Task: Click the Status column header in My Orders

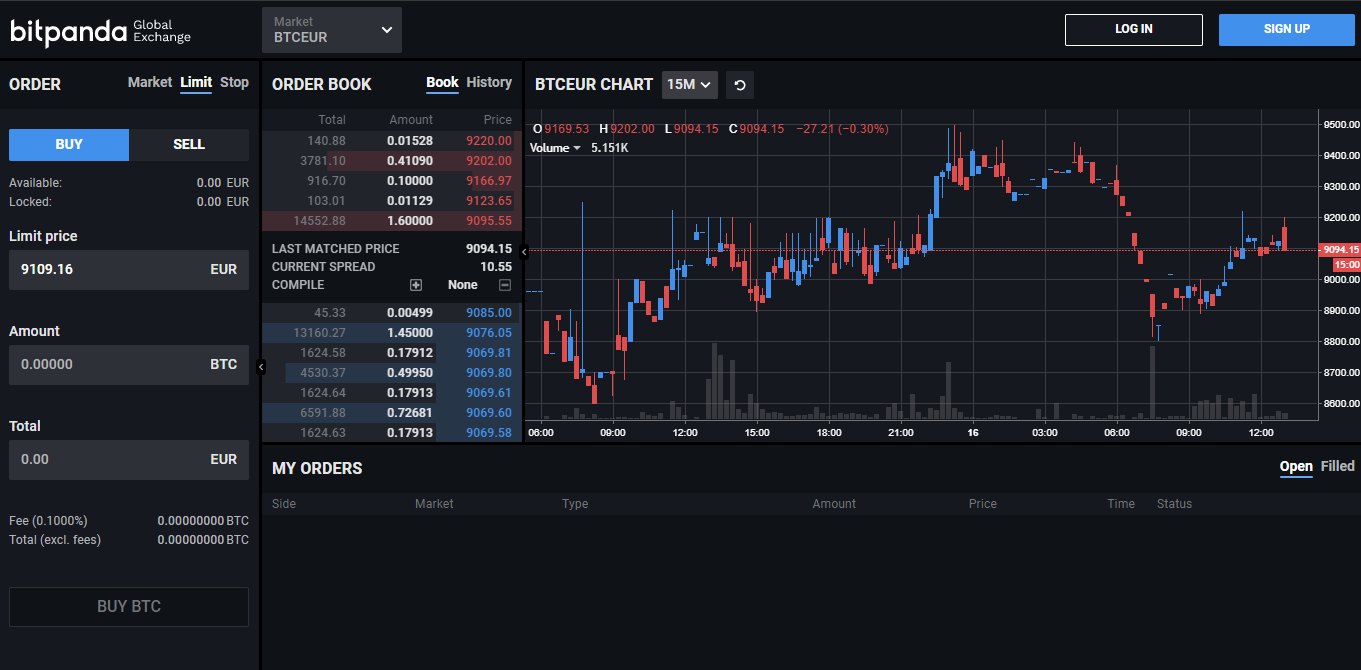Action: point(1174,504)
